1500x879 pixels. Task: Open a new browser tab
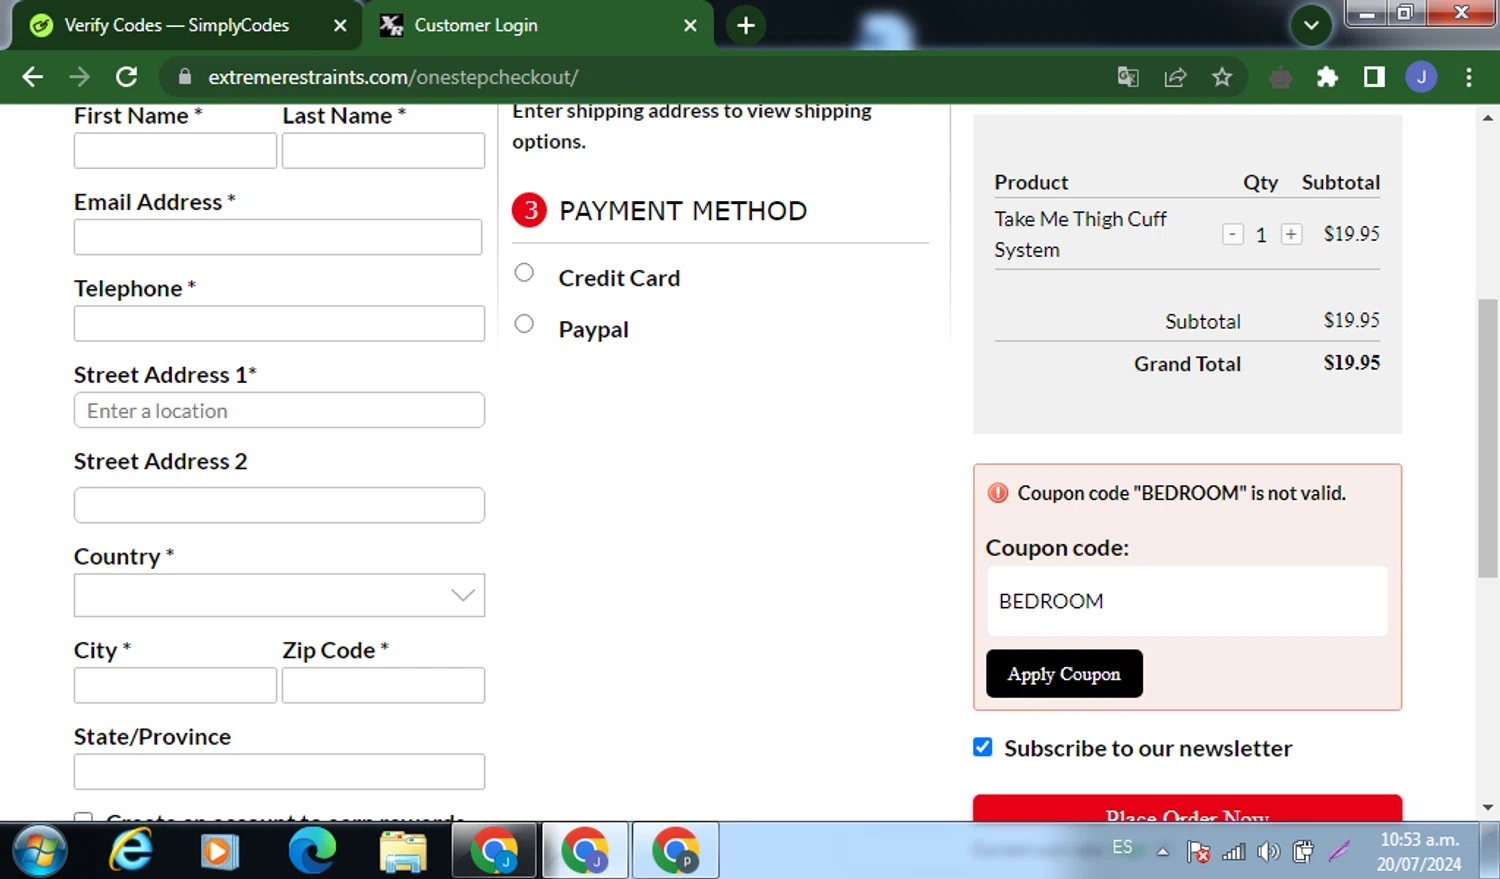tap(746, 25)
